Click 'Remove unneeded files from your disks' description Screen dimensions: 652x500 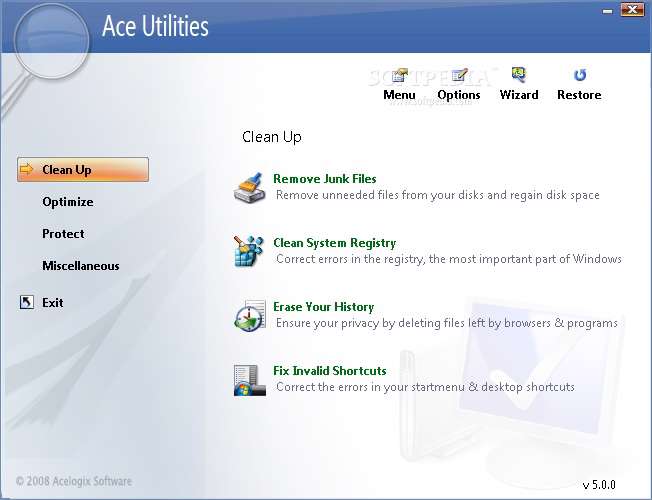(437, 195)
